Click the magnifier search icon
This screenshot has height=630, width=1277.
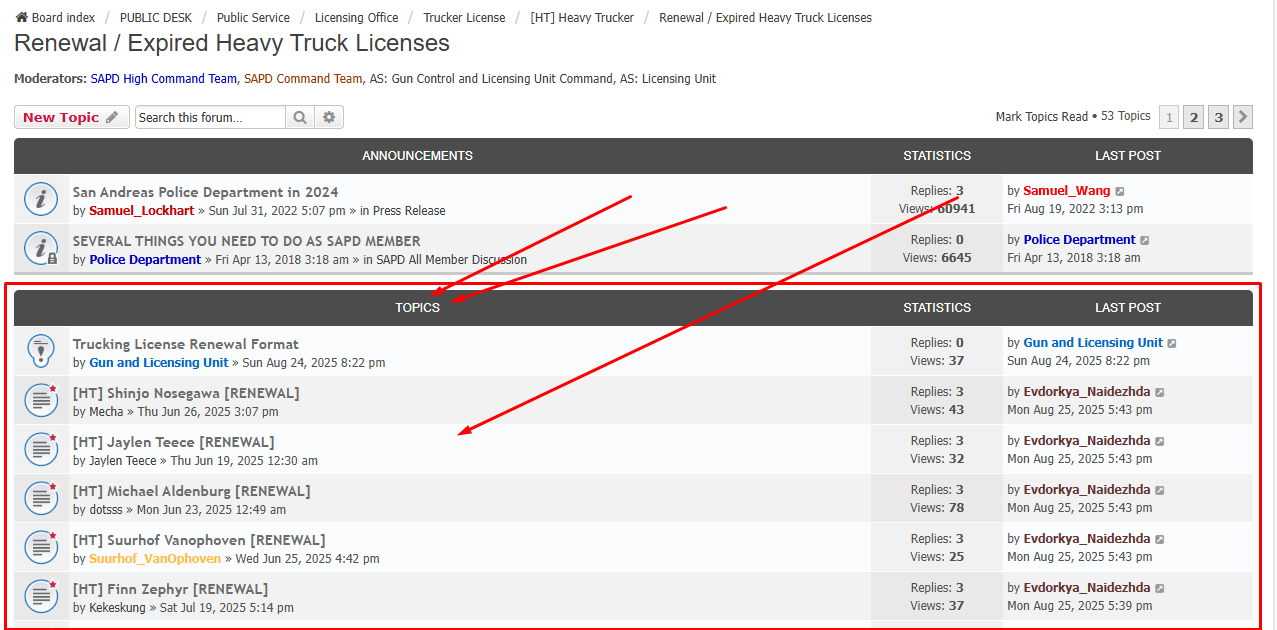click(300, 117)
